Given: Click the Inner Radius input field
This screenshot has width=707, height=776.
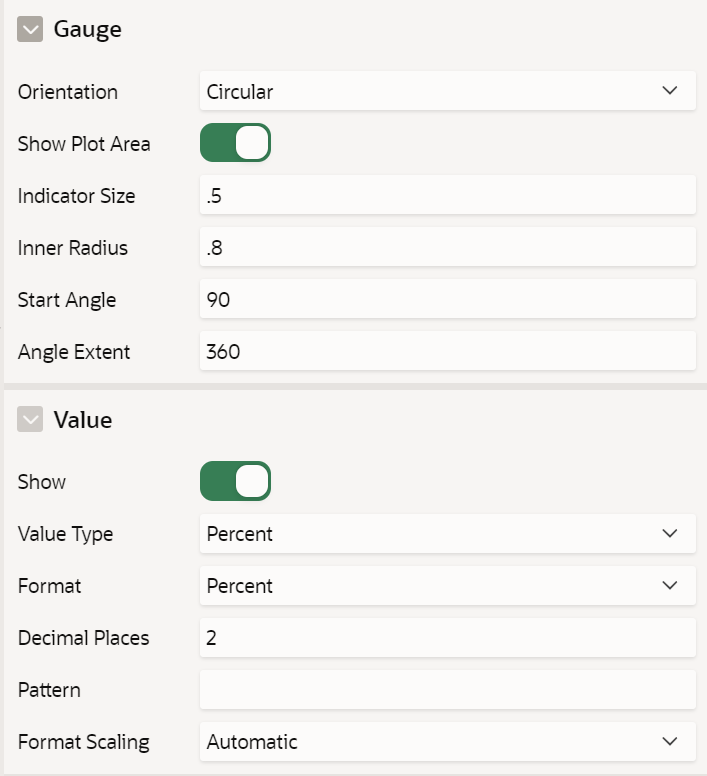Looking at the screenshot, I should coord(447,248).
